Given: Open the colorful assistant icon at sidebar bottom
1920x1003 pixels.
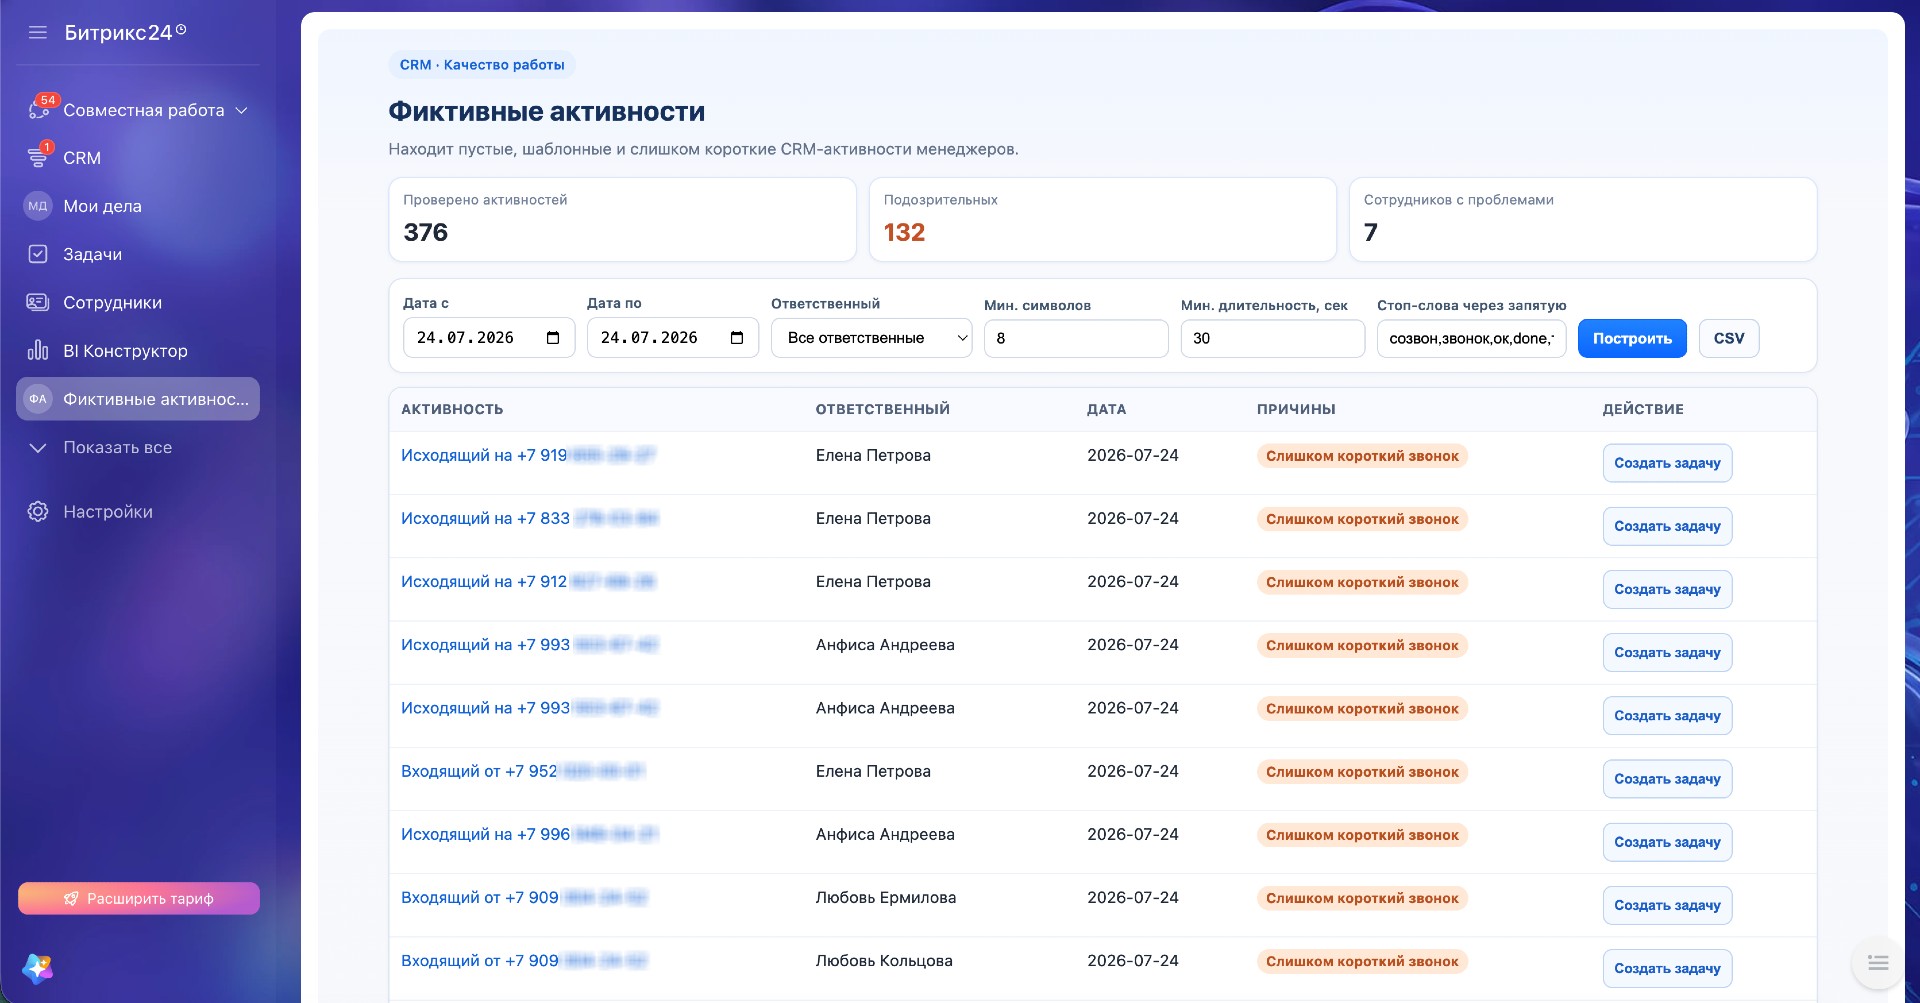Looking at the screenshot, I should [x=38, y=967].
